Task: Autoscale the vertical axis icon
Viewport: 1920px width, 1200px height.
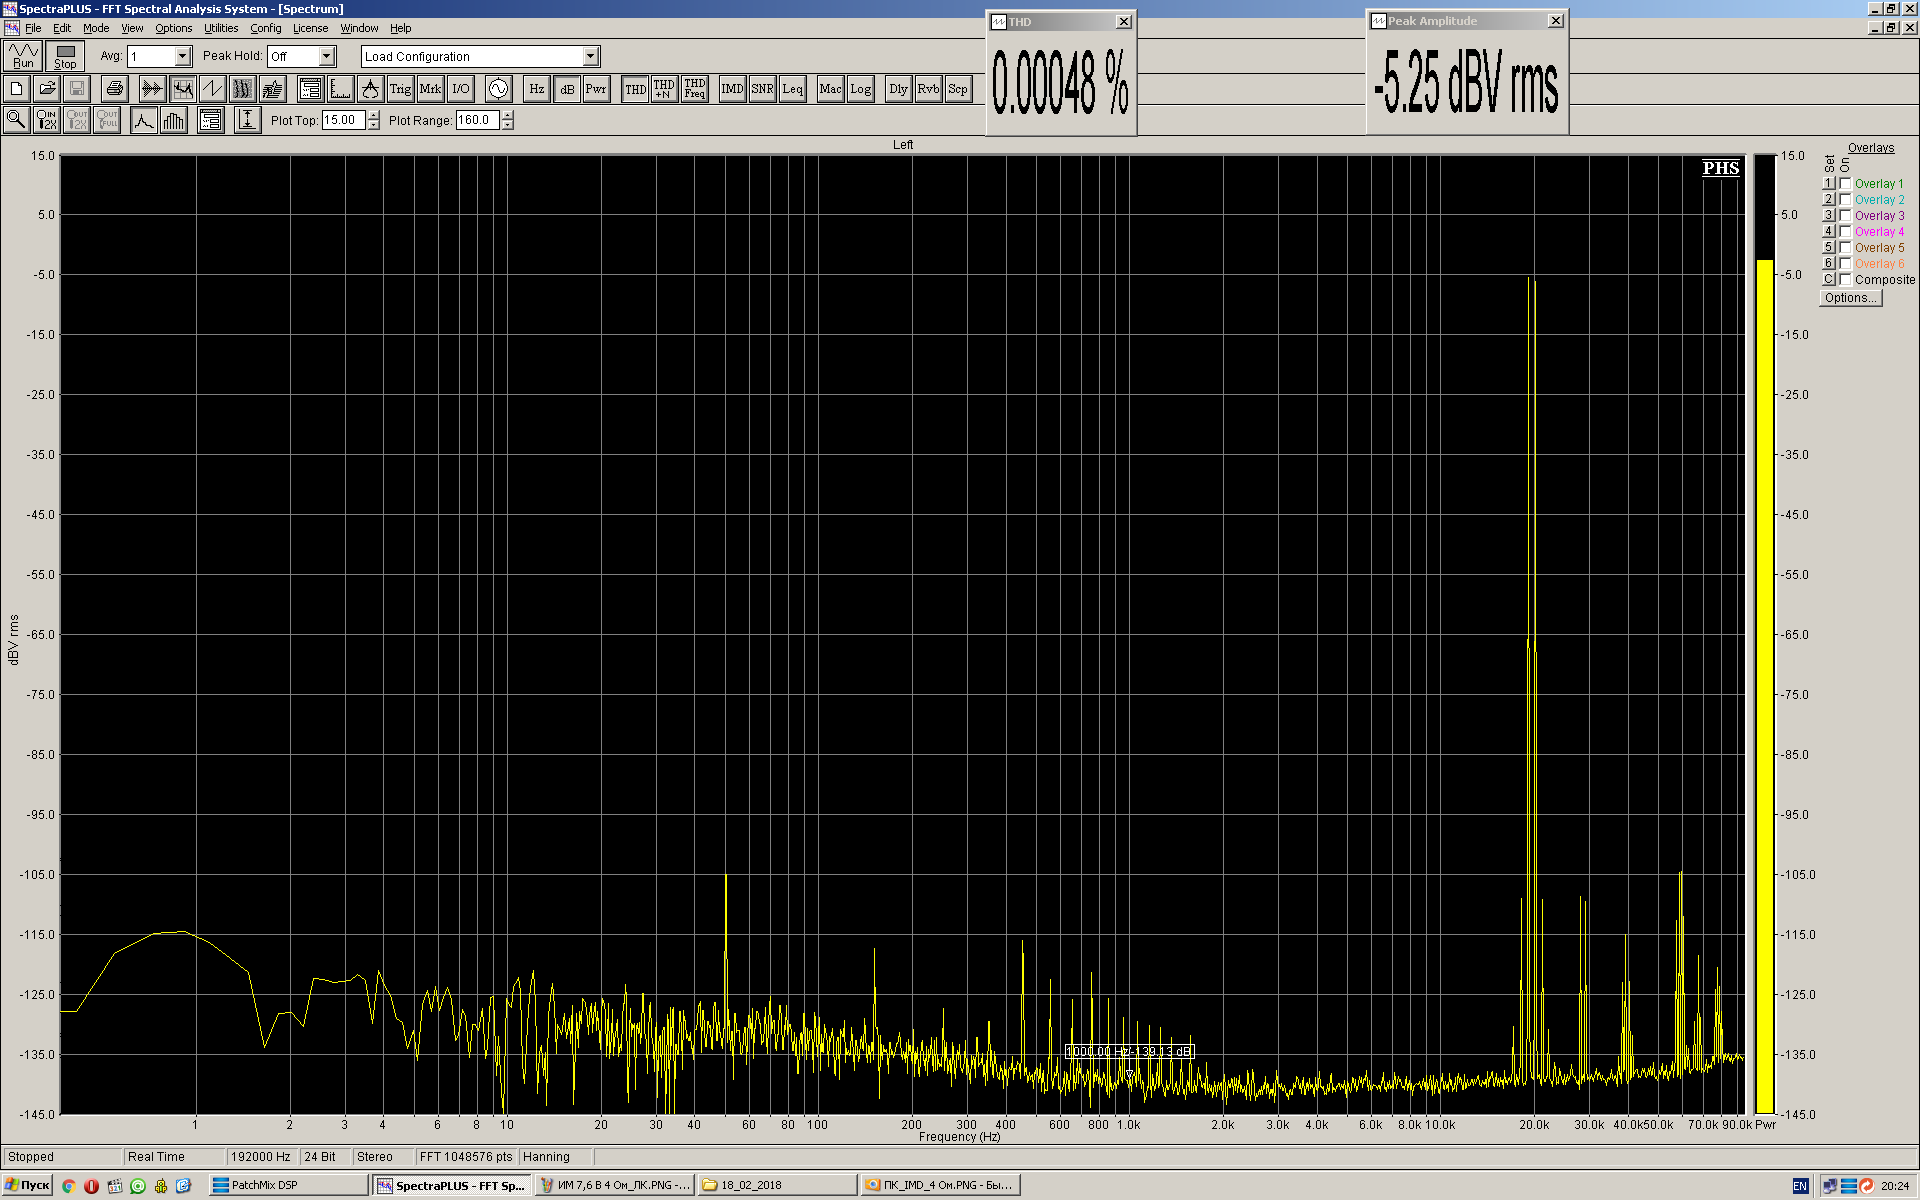Action: pos(247,120)
